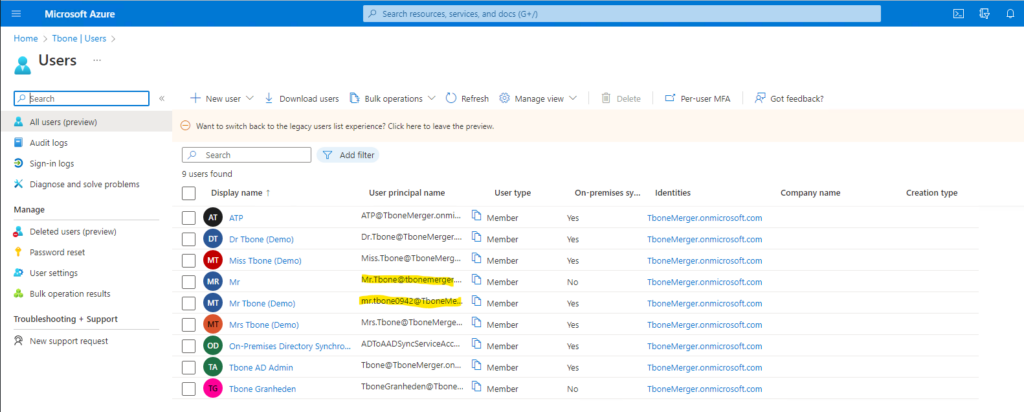This screenshot has height=412, width=1024.
Task: Click the TA avatar for Tbone AD Admin
Action: pos(213,367)
